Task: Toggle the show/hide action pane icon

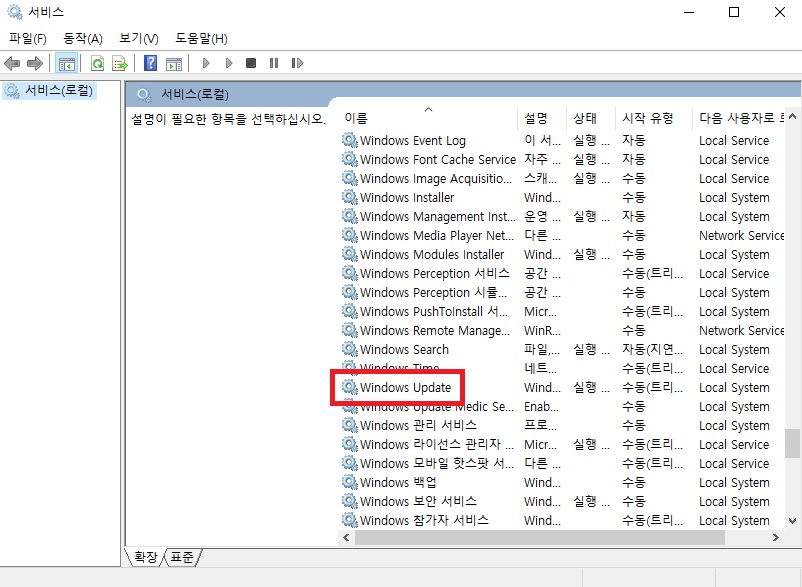Action: 174,63
